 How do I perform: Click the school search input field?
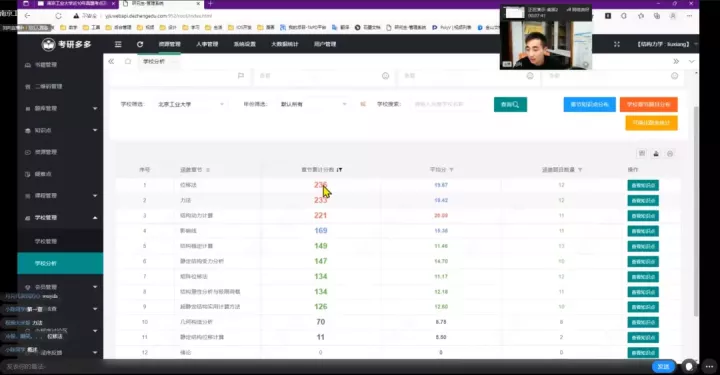[445, 104]
